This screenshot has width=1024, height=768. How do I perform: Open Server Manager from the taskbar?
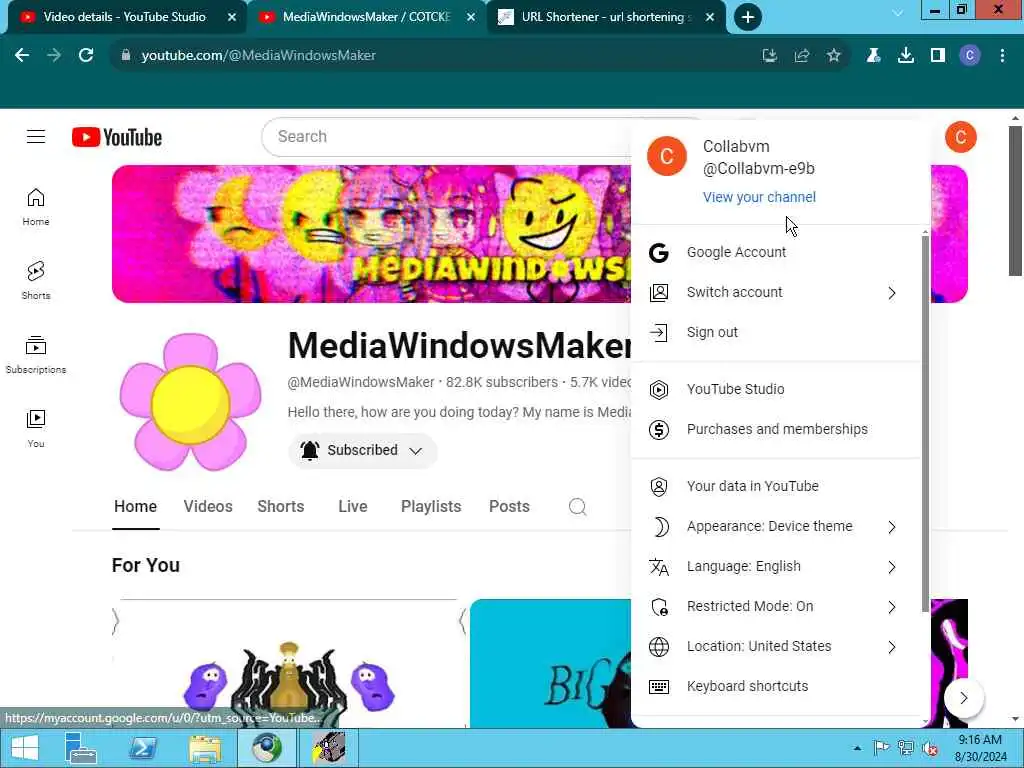pyautogui.click(x=81, y=748)
